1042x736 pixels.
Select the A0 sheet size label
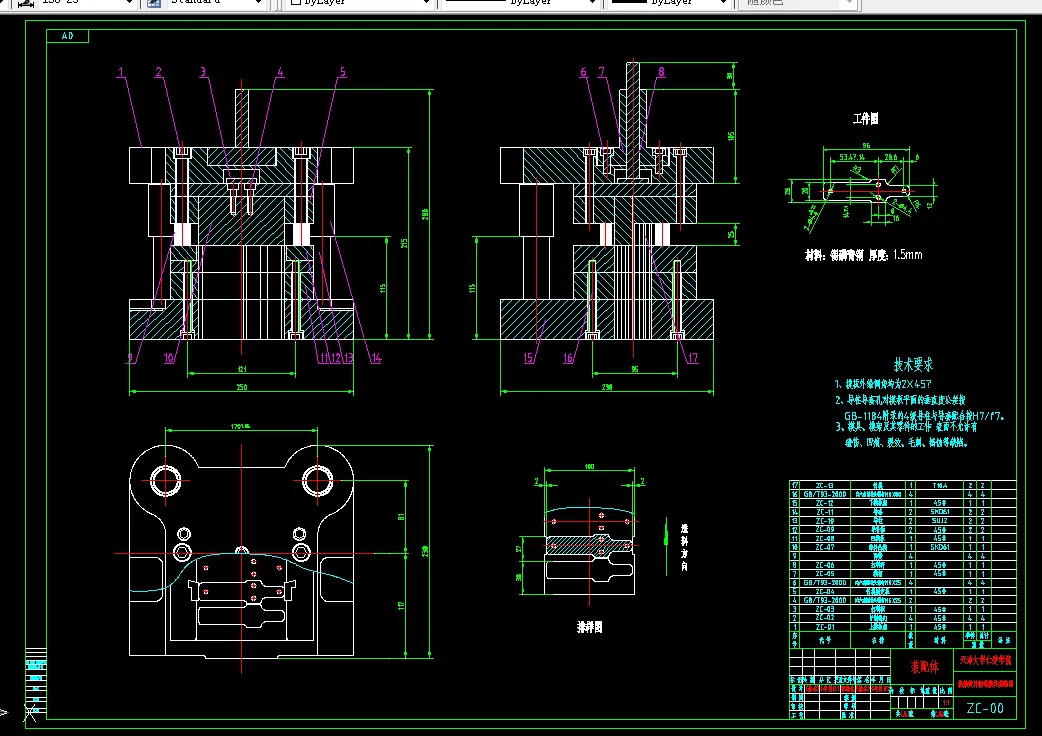click(x=68, y=36)
